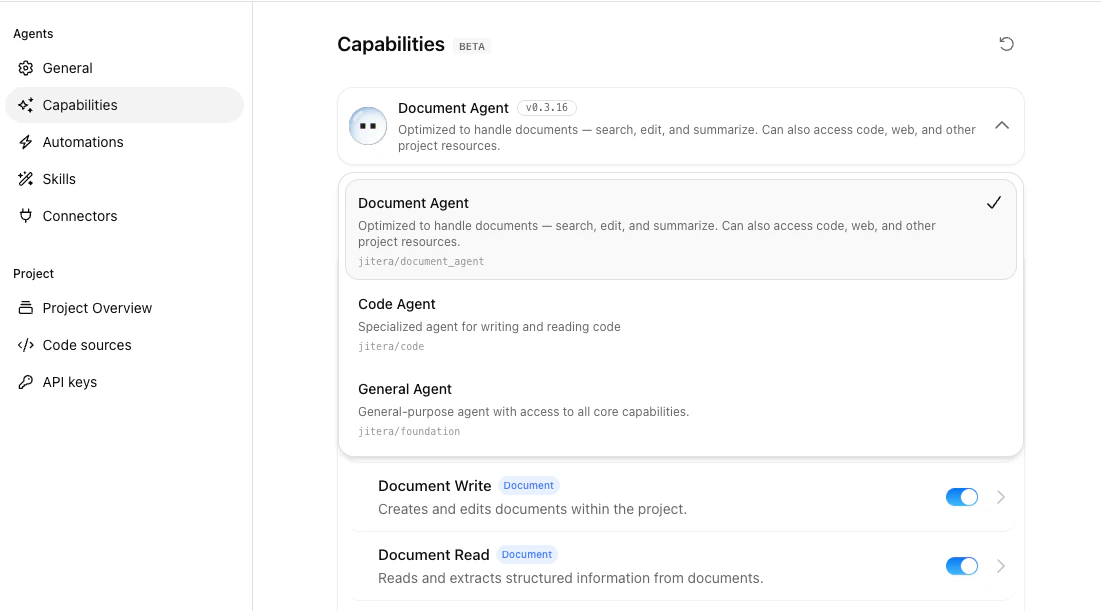This screenshot has height=611, width=1101.
Task: Click 'Creates and edits documents' description
Action: 532,509
